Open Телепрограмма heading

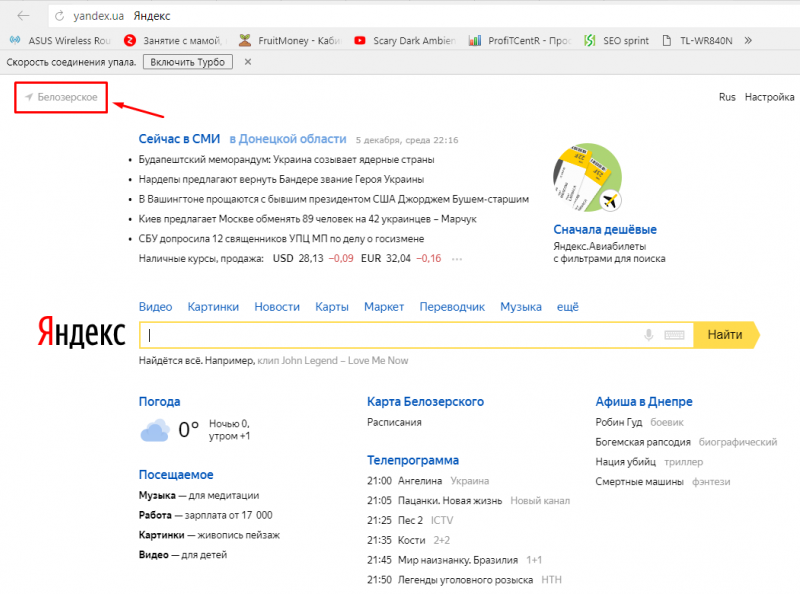pos(413,460)
